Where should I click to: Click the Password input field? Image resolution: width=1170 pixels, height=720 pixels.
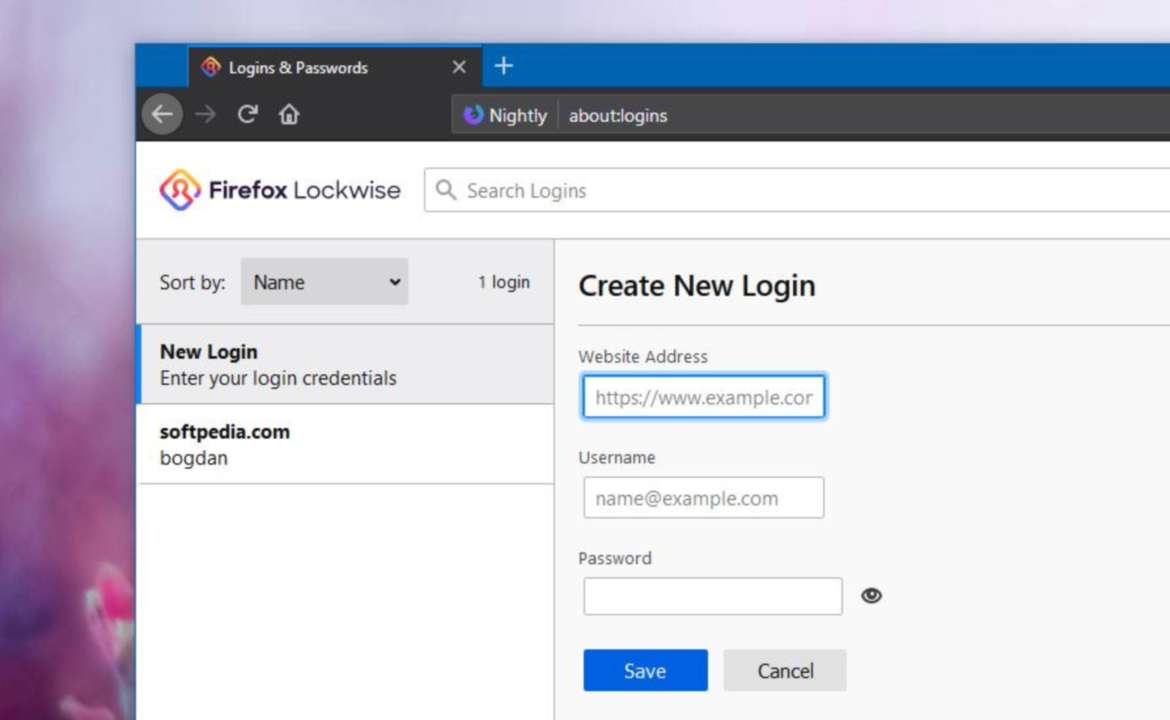click(713, 596)
